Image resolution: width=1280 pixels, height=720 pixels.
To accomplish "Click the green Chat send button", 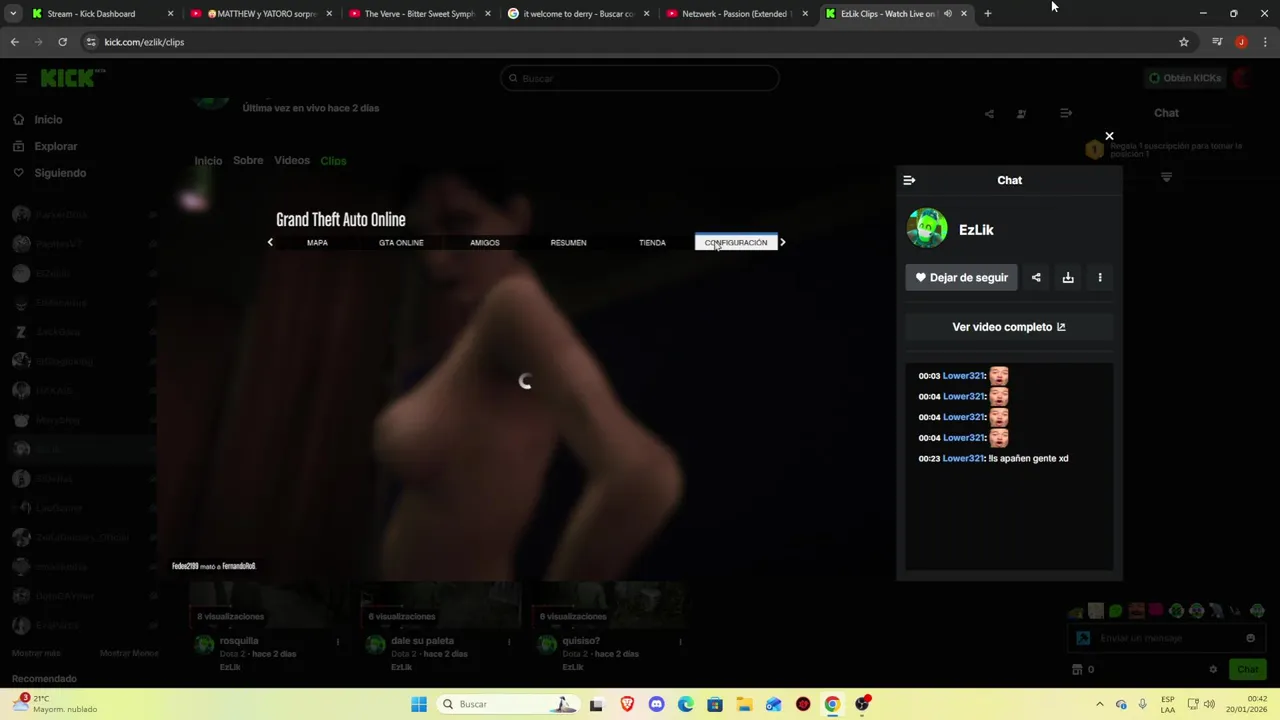I will (1248, 669).
